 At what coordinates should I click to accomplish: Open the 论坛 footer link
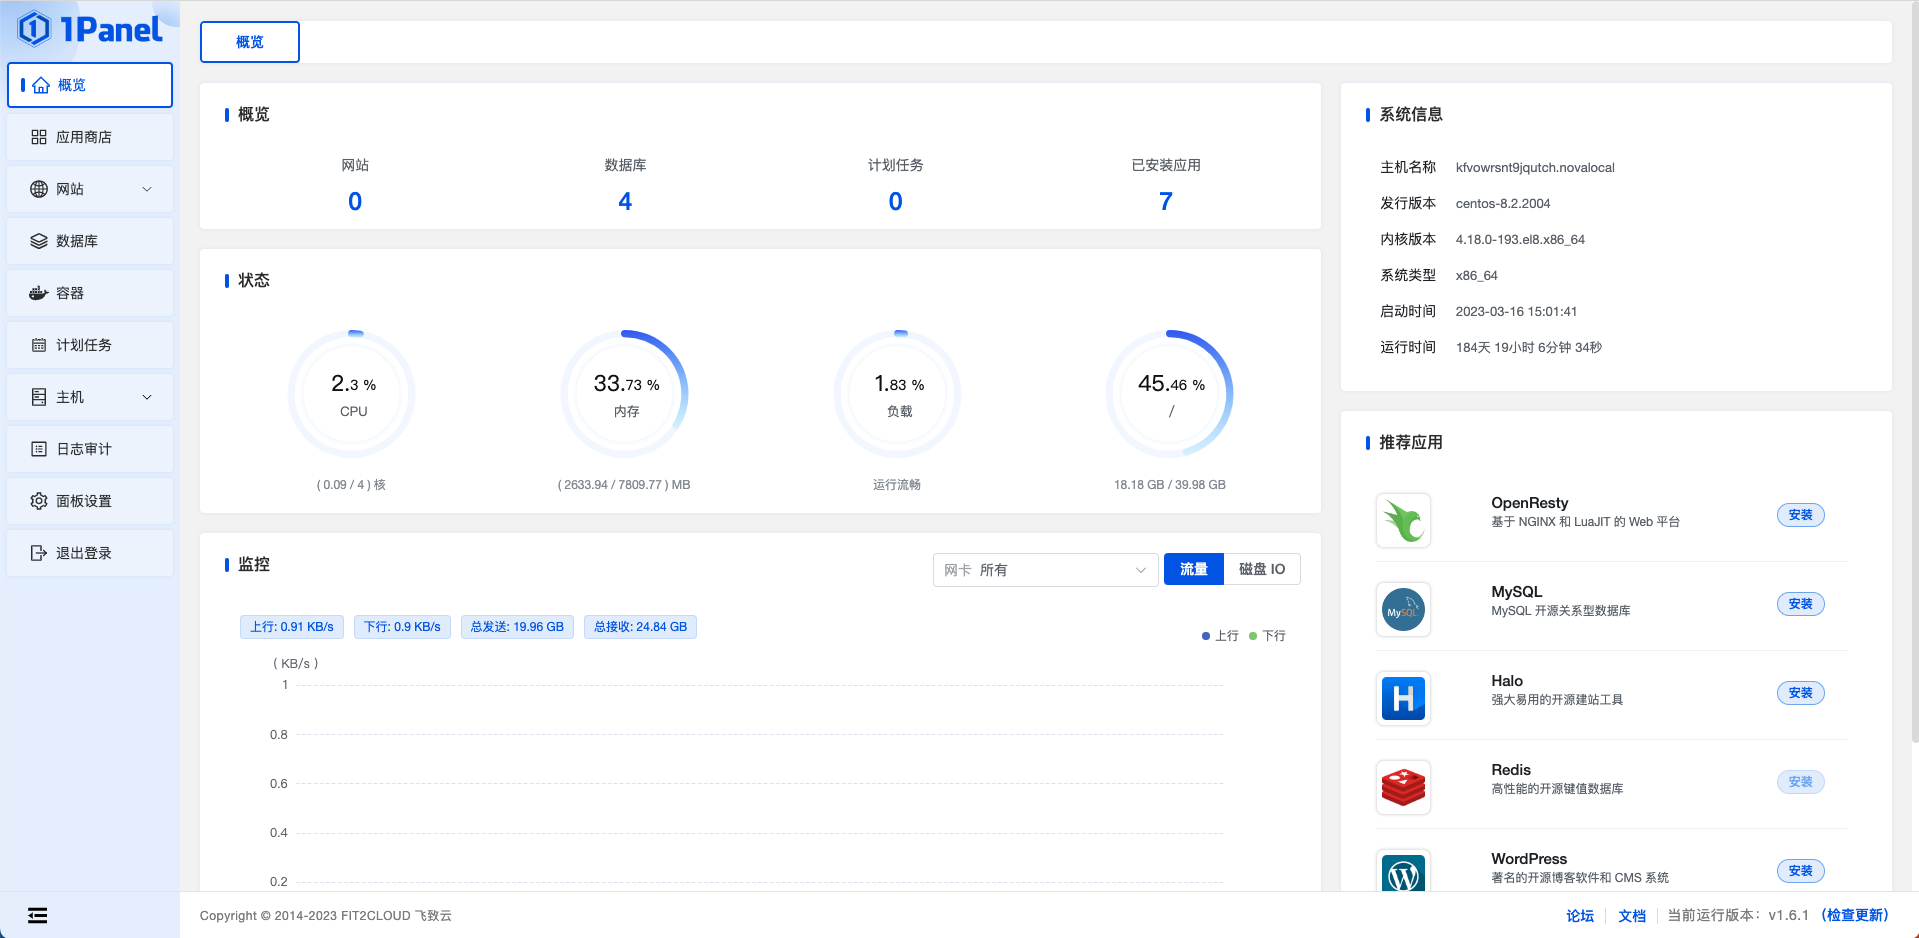[1580, 916]
